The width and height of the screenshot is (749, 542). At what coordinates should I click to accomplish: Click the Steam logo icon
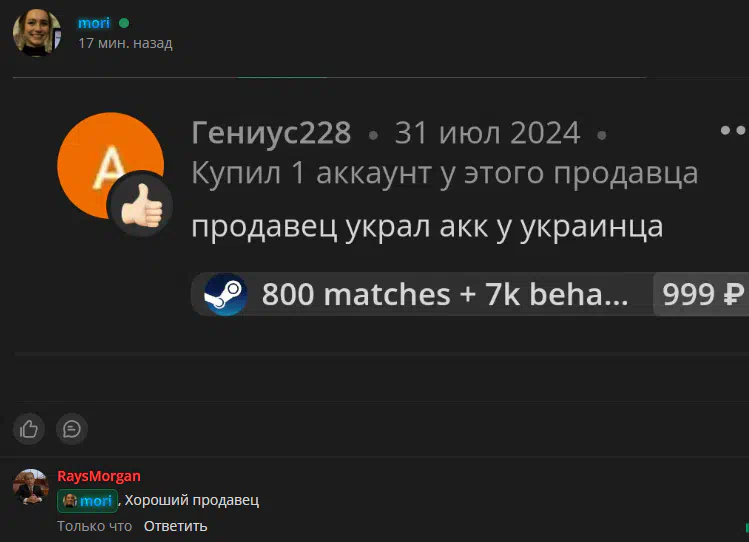(x=225, y=294)
